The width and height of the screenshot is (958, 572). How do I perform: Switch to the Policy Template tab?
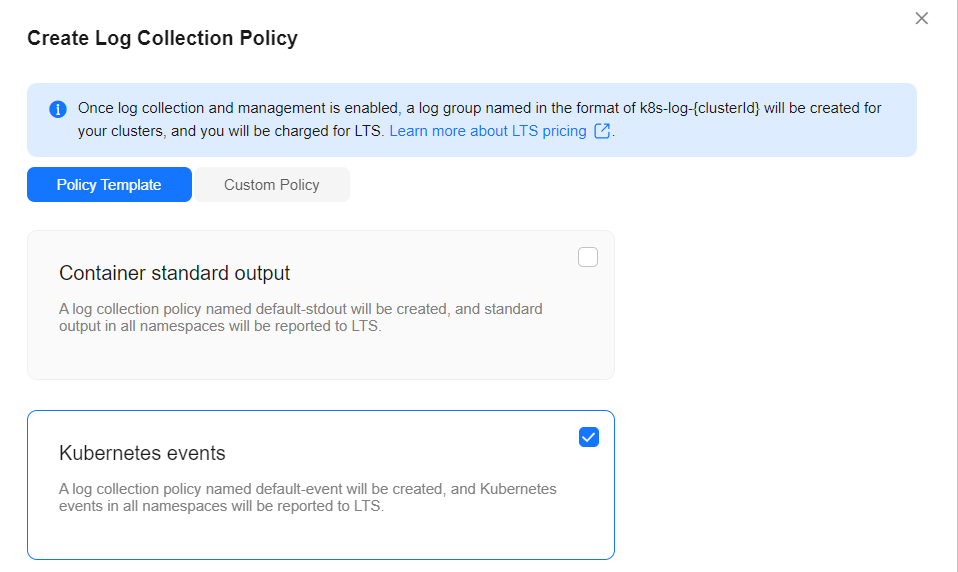pos(109,185)
